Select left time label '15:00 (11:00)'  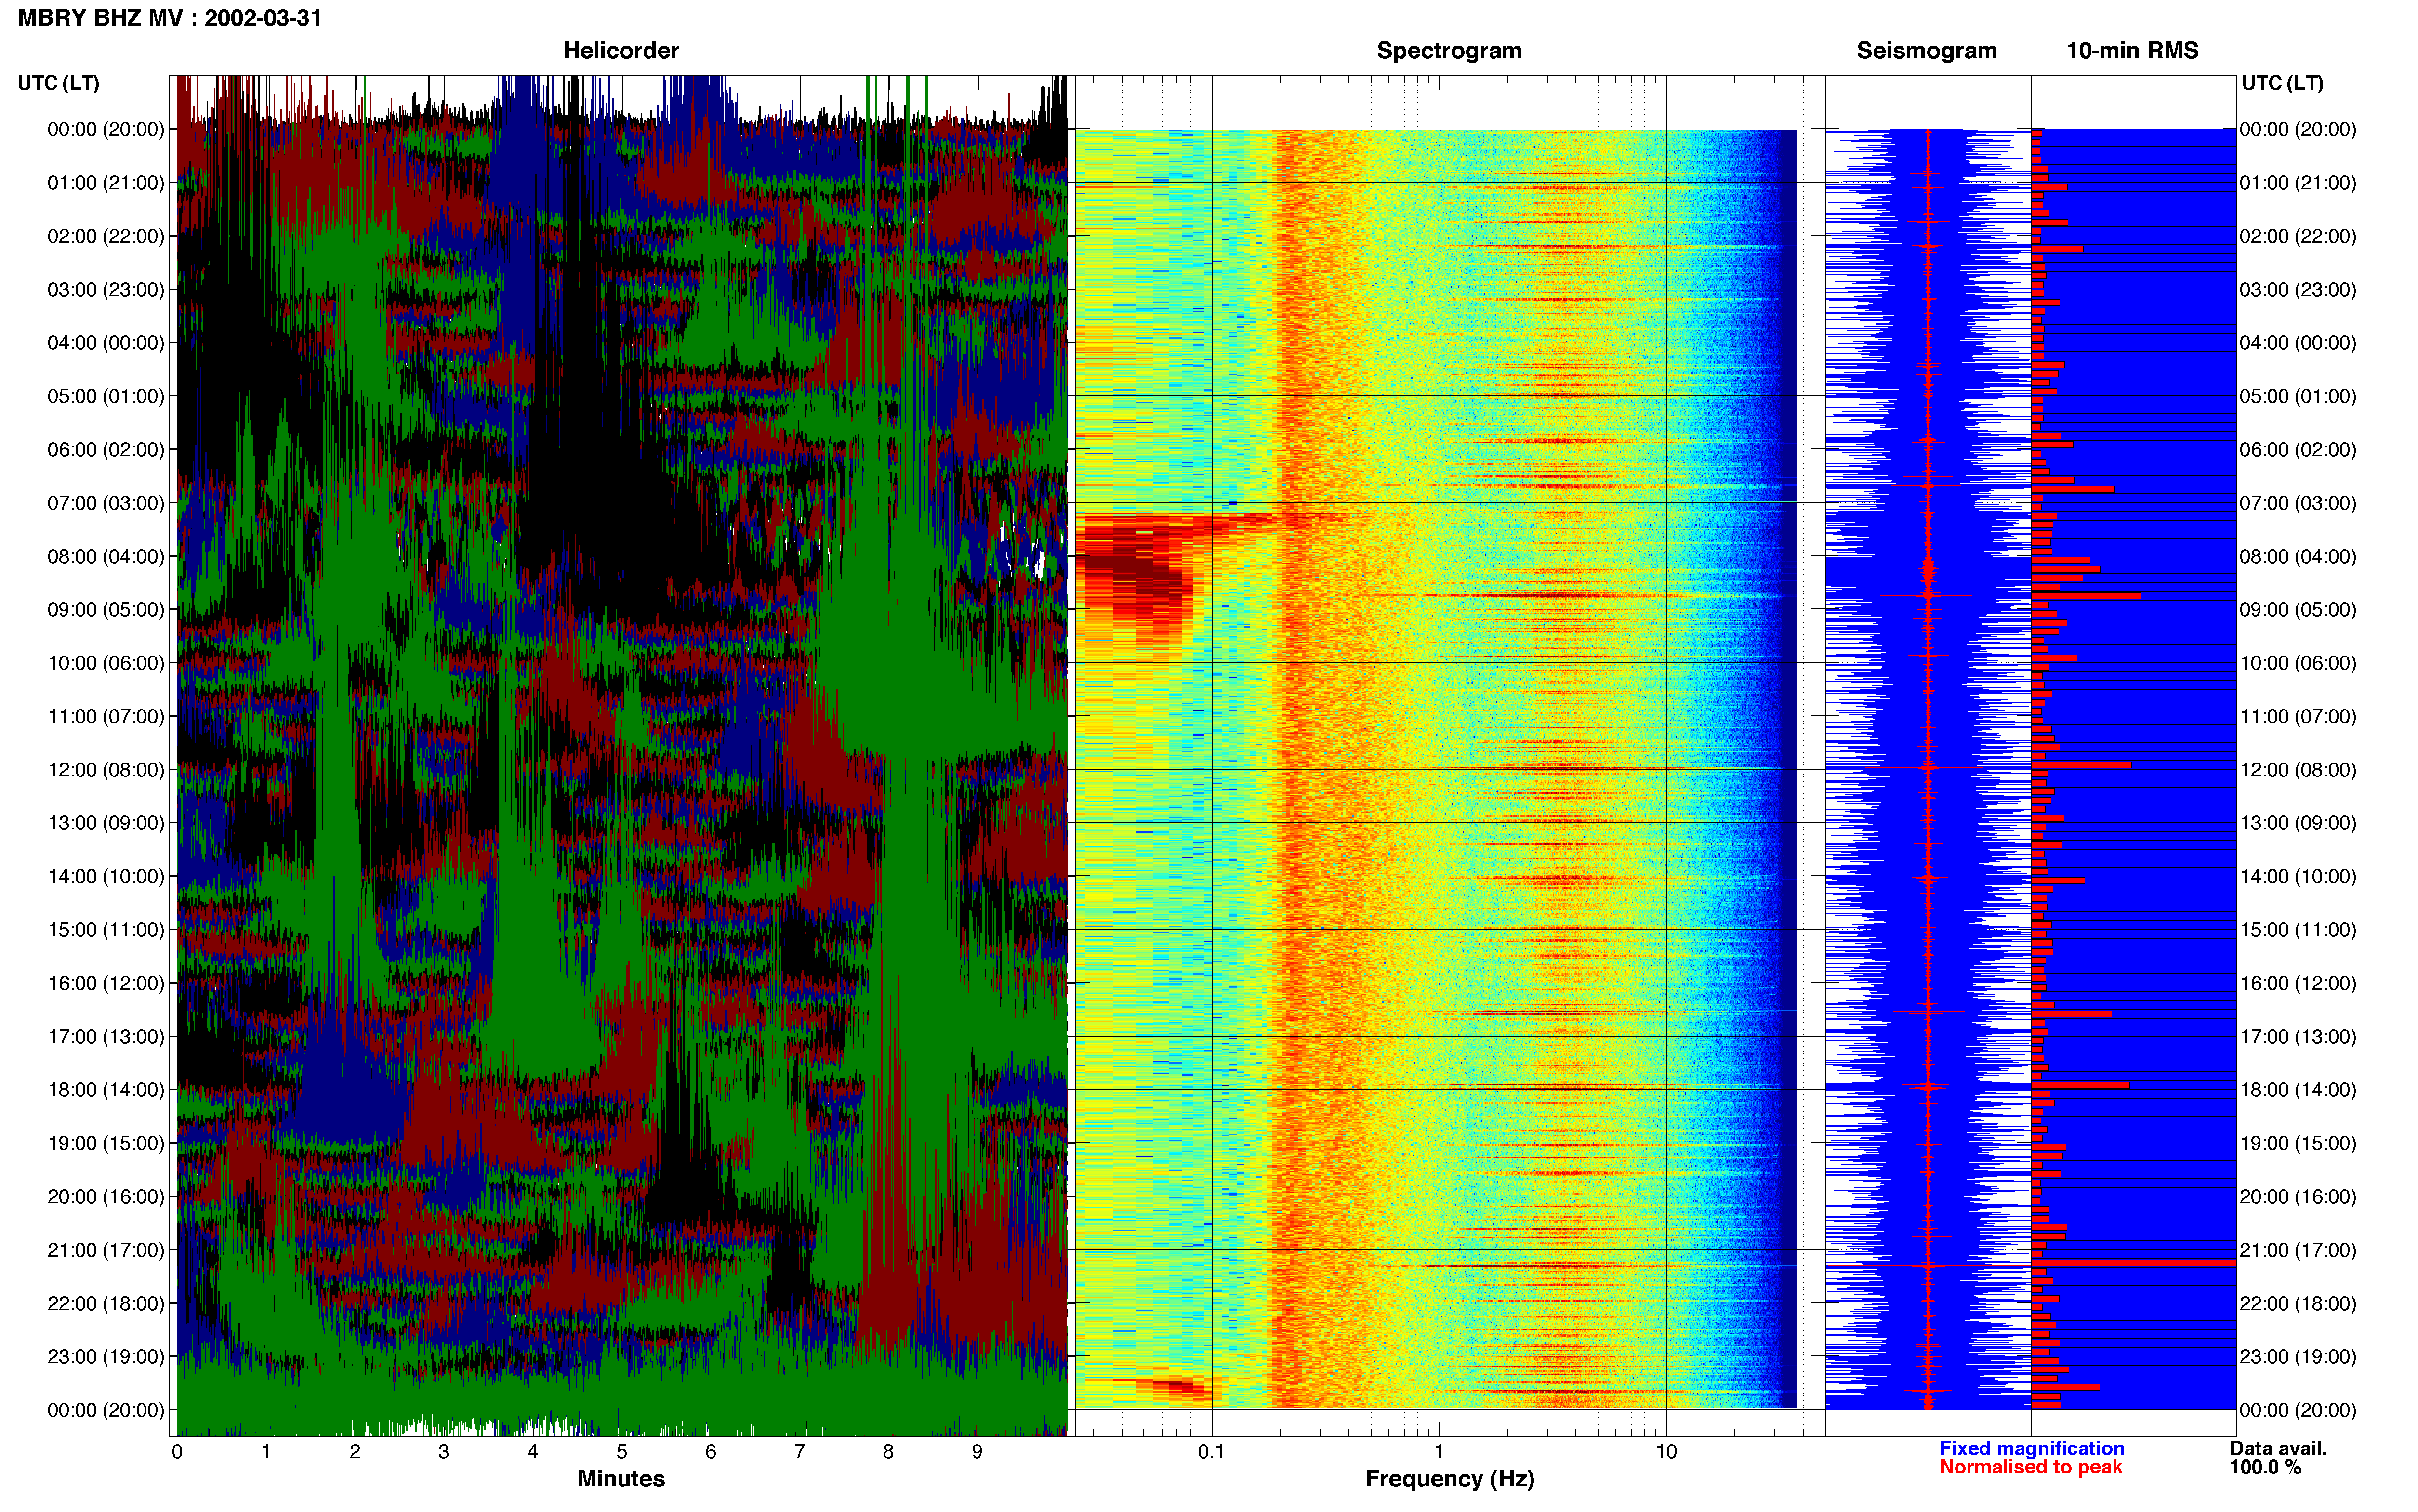coord(106,930)
